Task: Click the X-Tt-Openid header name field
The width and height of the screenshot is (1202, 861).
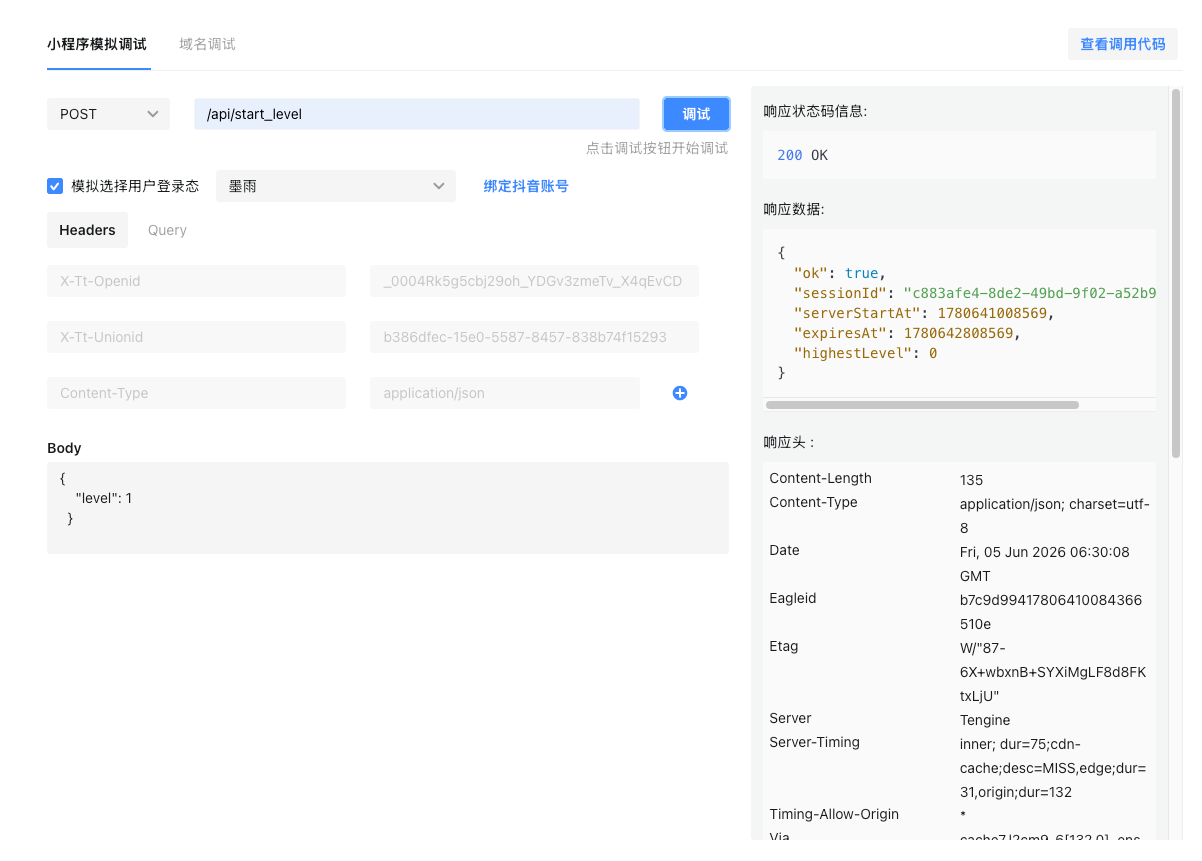Action: [x=196, y=281]
